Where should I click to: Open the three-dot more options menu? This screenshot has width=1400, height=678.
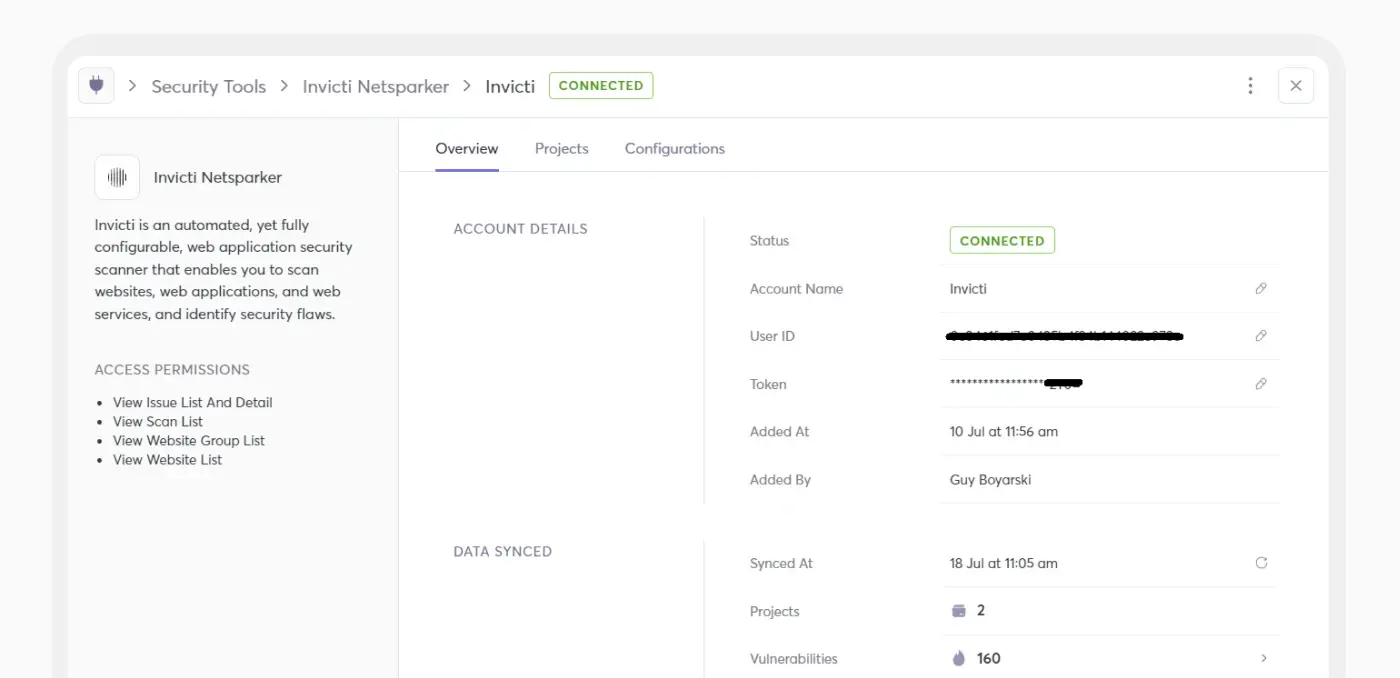(1250, 86)
